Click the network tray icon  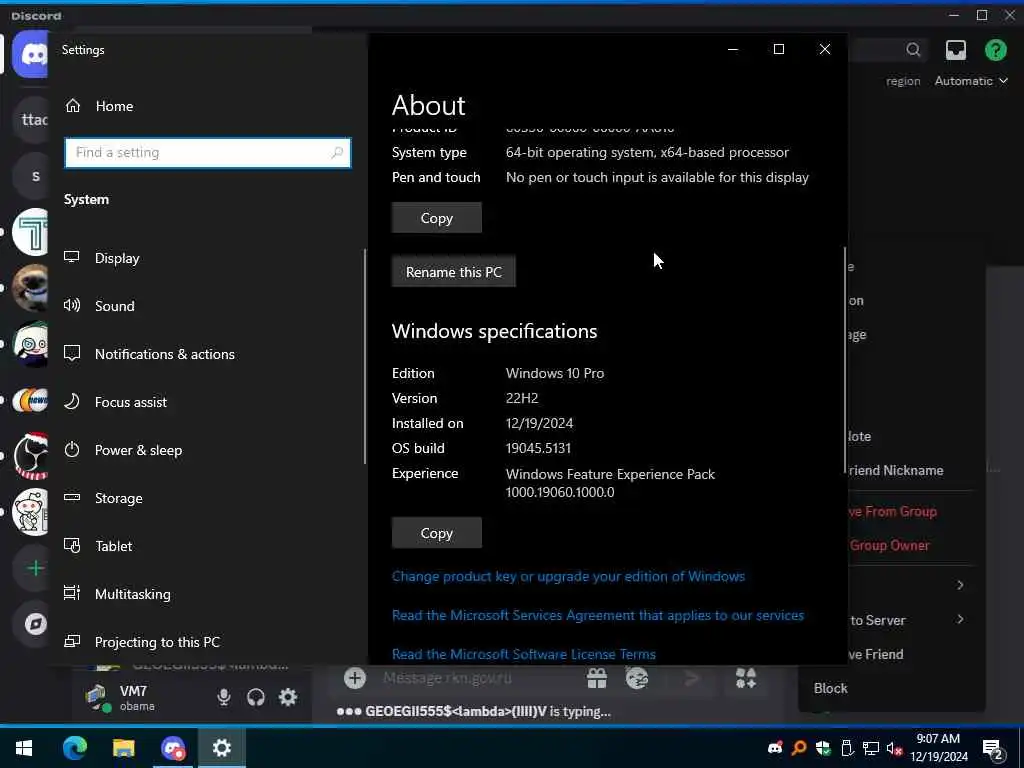[x=871, y=749]
